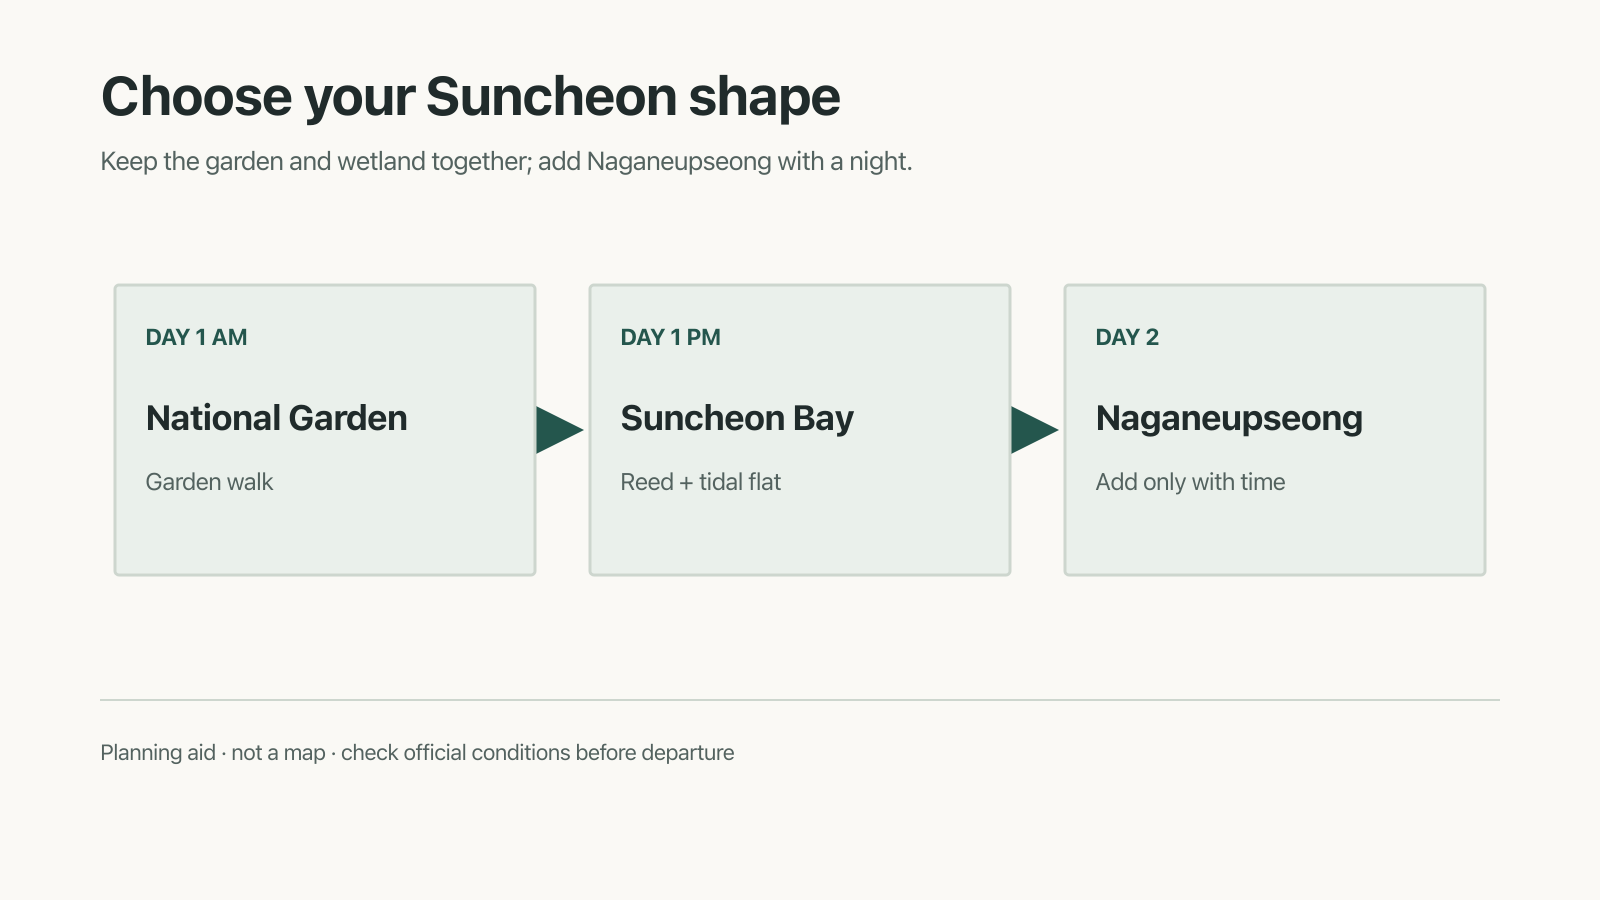The height and width of the screenshot is (900, 1600).
Task: Click the empty lower area of Suncheon Bay card
Action: pyautogui.click(x=800, y=537)
